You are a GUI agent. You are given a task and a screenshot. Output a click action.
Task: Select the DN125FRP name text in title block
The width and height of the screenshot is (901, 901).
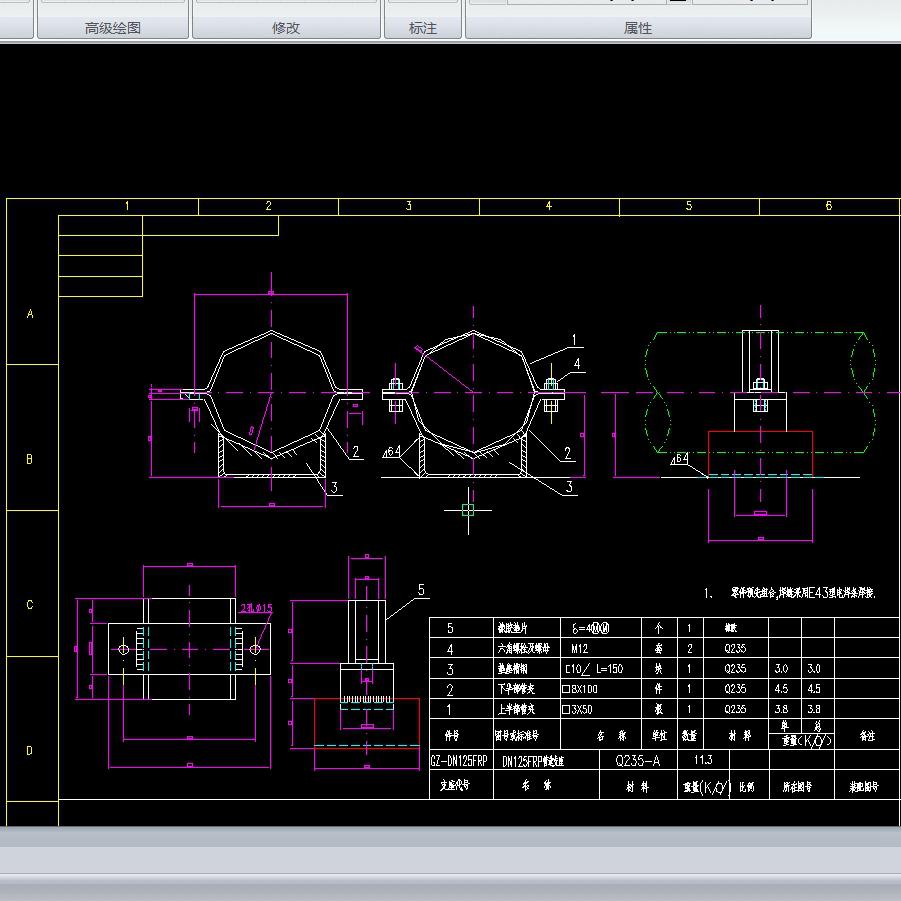point(533,761)
